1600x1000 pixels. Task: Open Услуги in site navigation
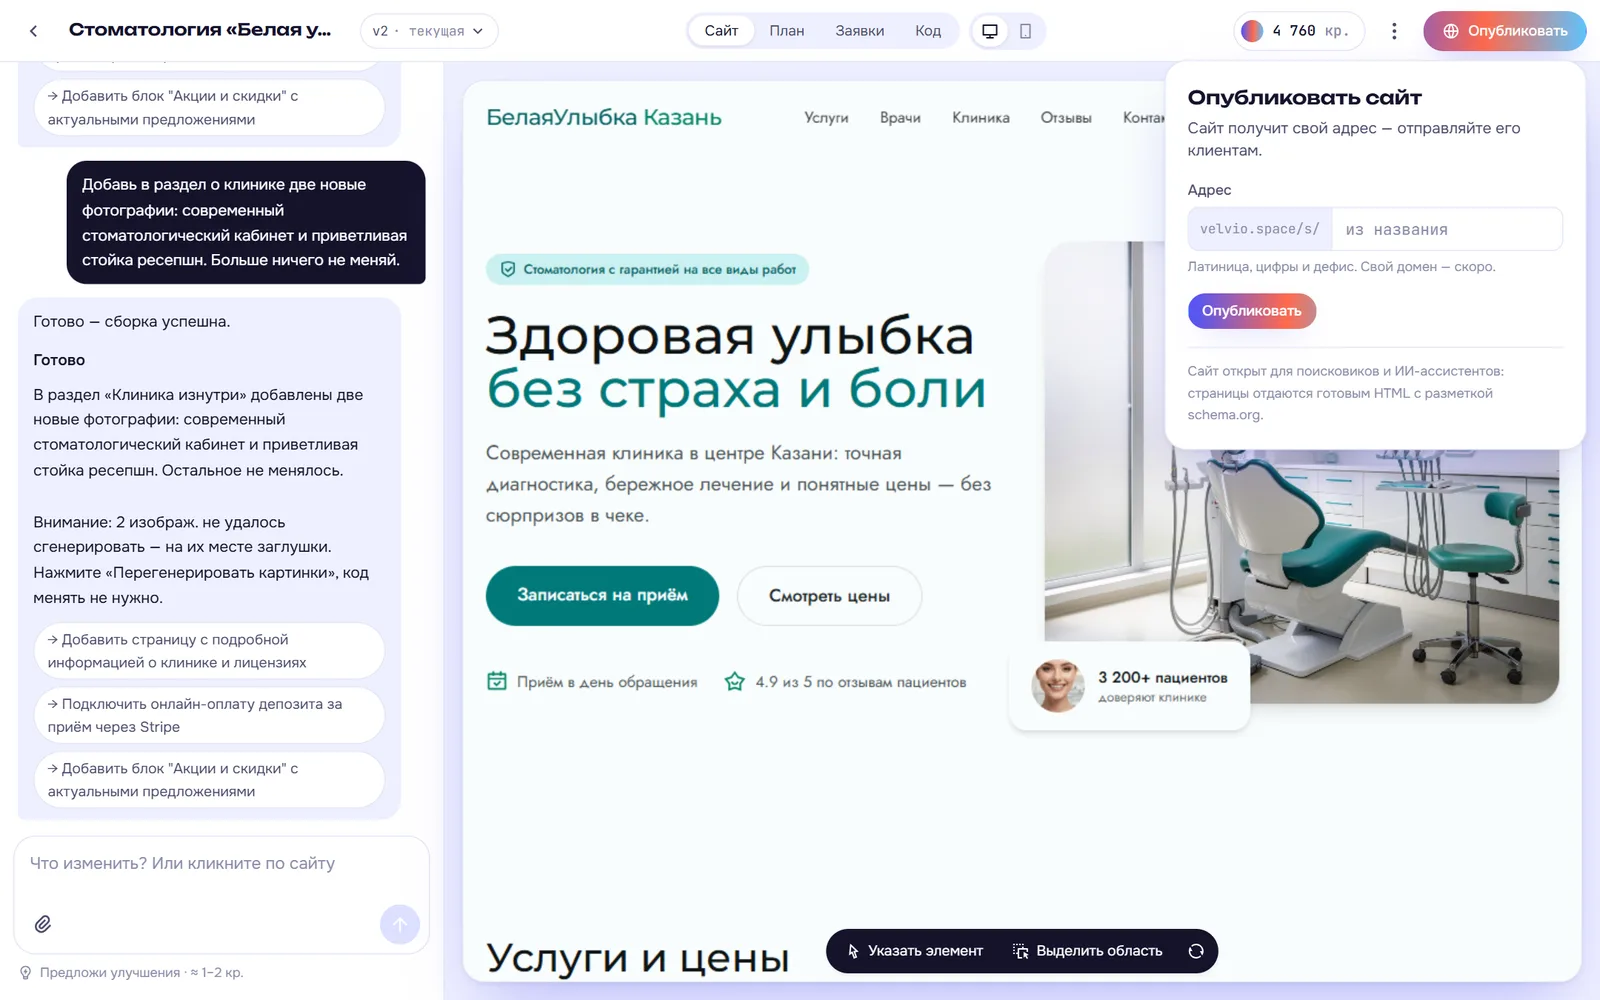826,118
